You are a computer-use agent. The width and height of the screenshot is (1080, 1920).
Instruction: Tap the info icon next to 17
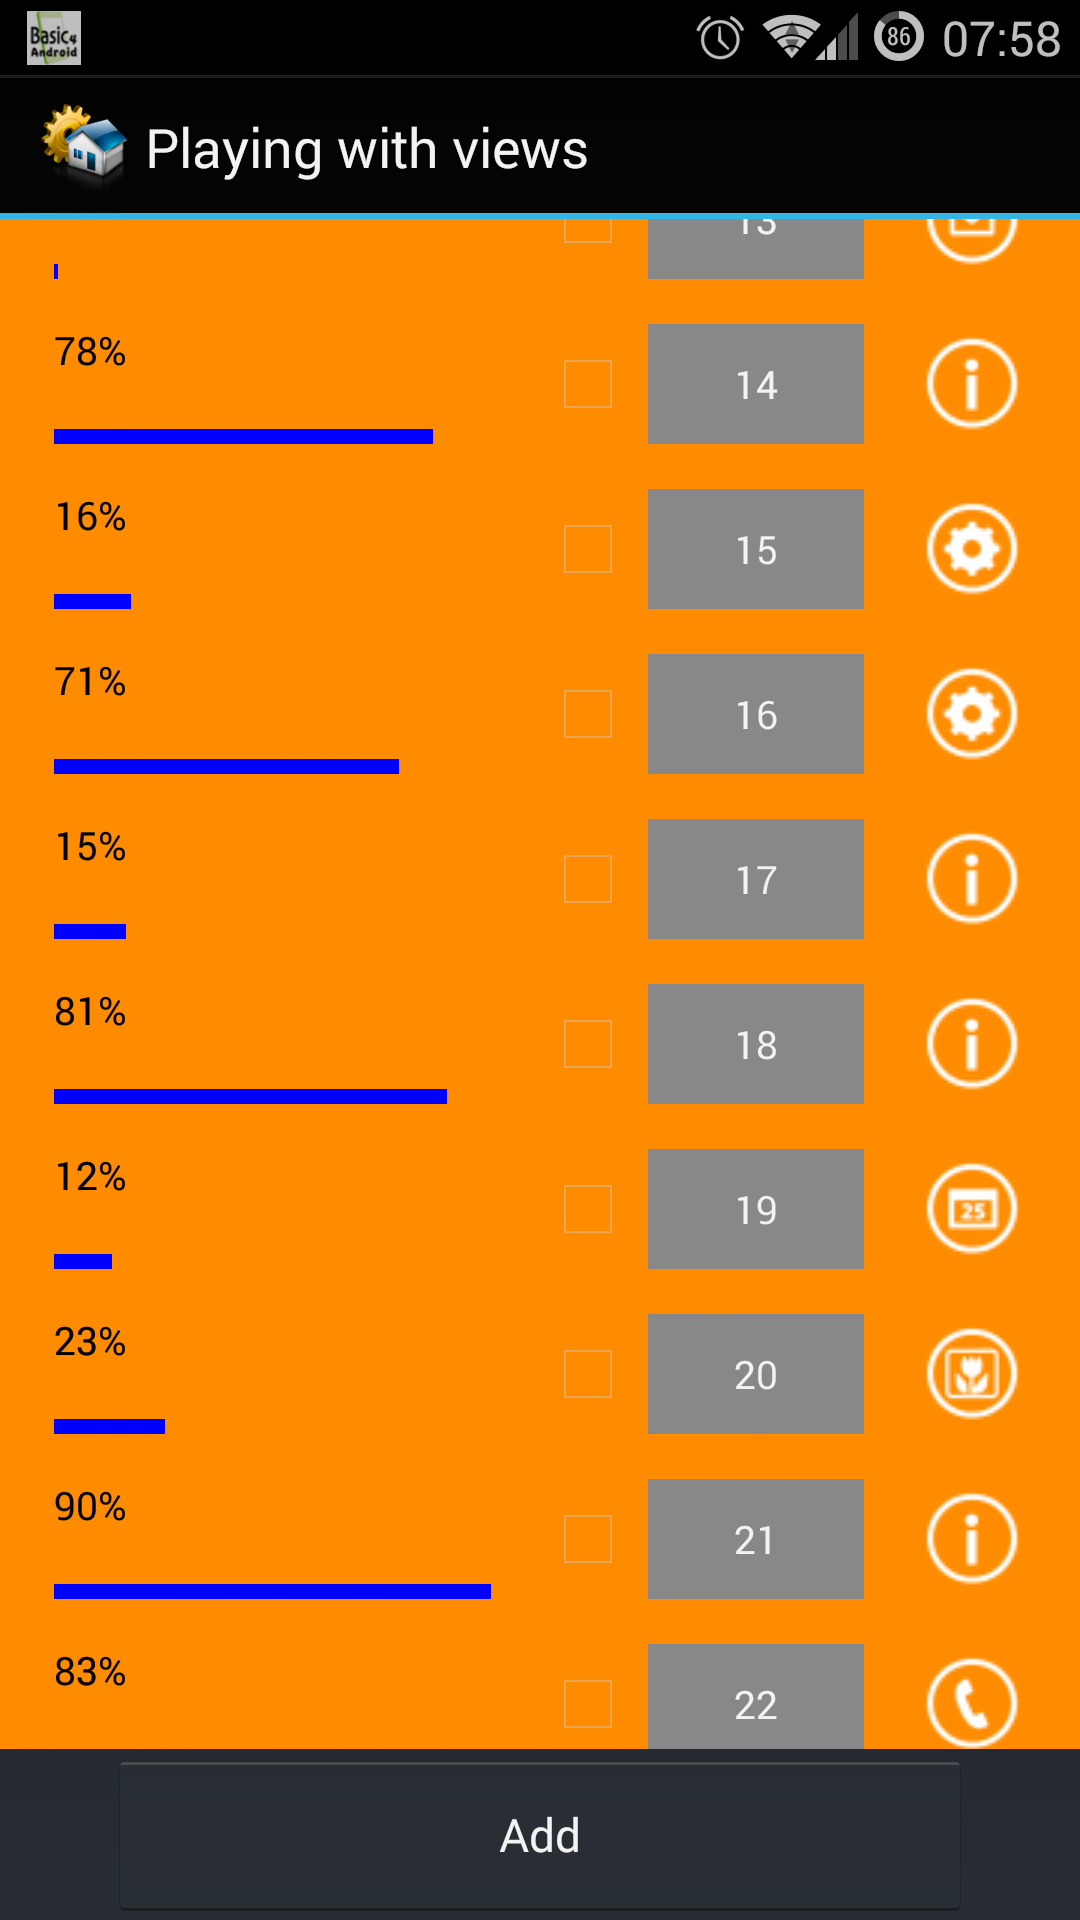971,879
